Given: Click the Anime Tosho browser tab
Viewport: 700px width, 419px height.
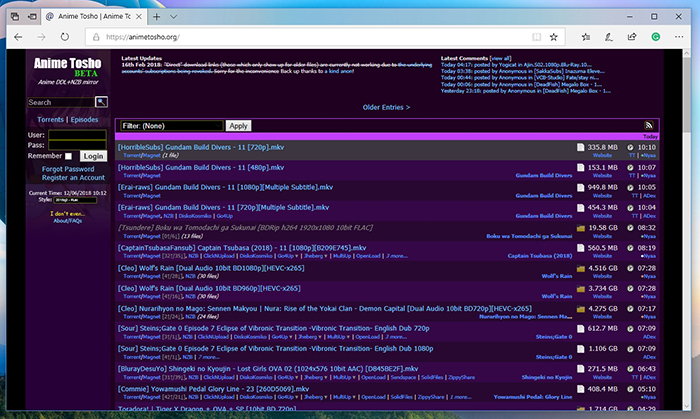Looking at the screenshot, I should tap(94, 17).
